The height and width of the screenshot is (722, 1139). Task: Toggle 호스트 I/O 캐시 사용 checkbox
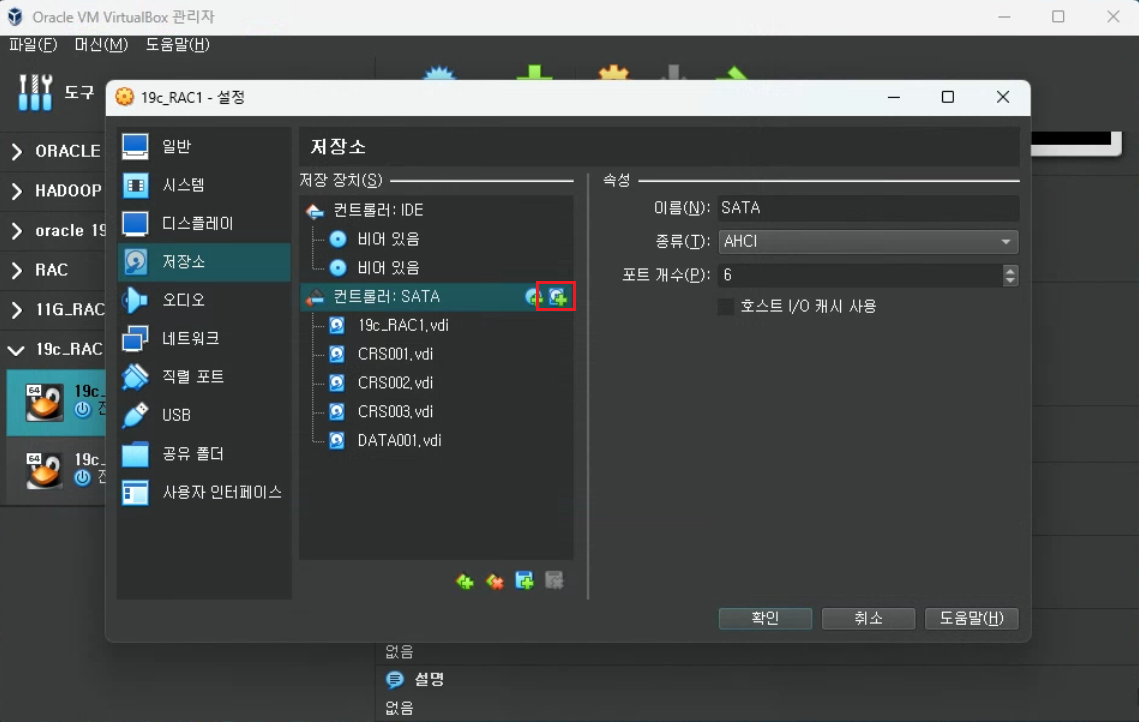tap(726, 307)
